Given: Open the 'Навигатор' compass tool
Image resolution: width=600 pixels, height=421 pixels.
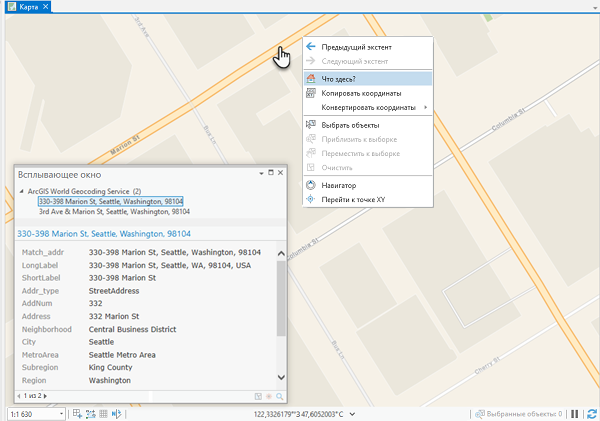Looking at the screenshot, I should pyautogui.click(x=311, y=185).
